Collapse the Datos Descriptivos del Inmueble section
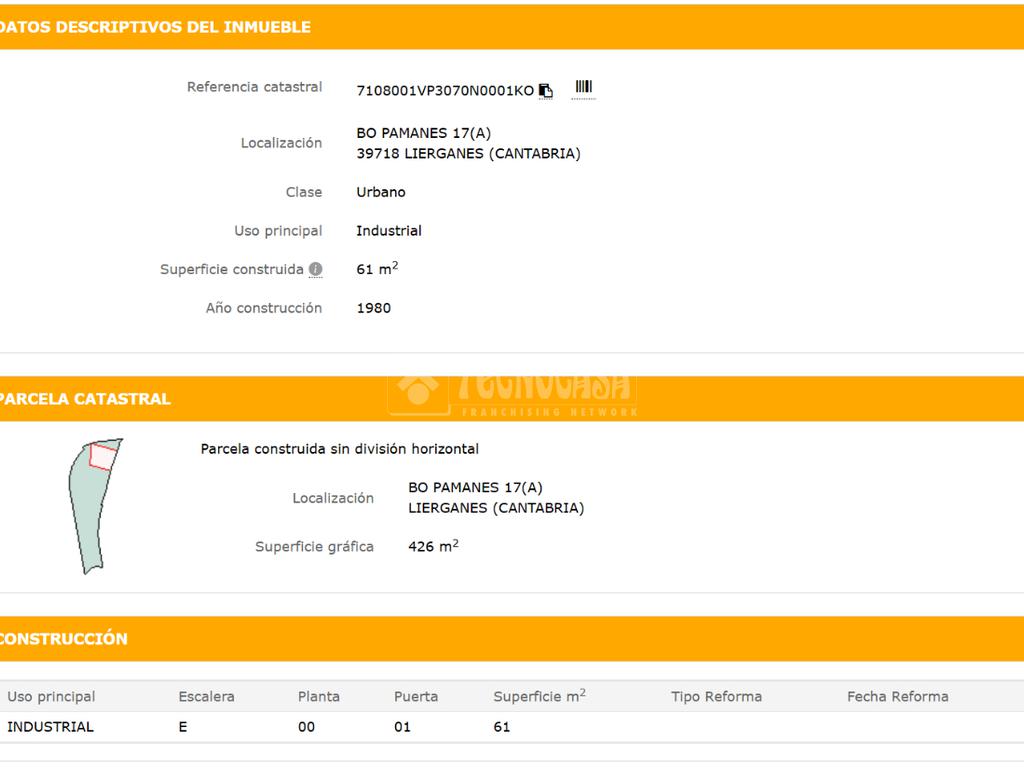Screen dimensions: 1024x768 coord(155,27)
